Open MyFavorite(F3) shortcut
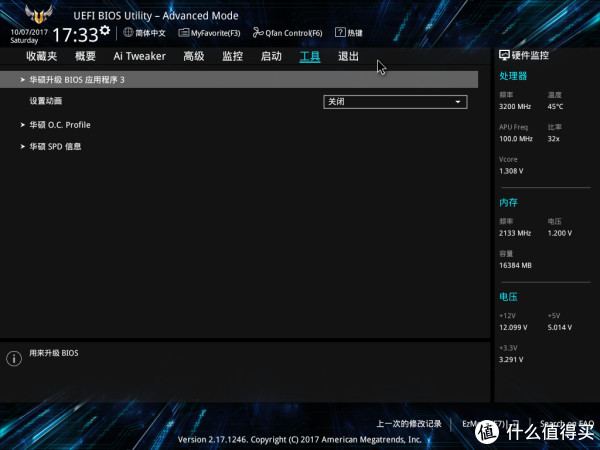This screenshot has width=600, height=450. [x=209, y=33]
